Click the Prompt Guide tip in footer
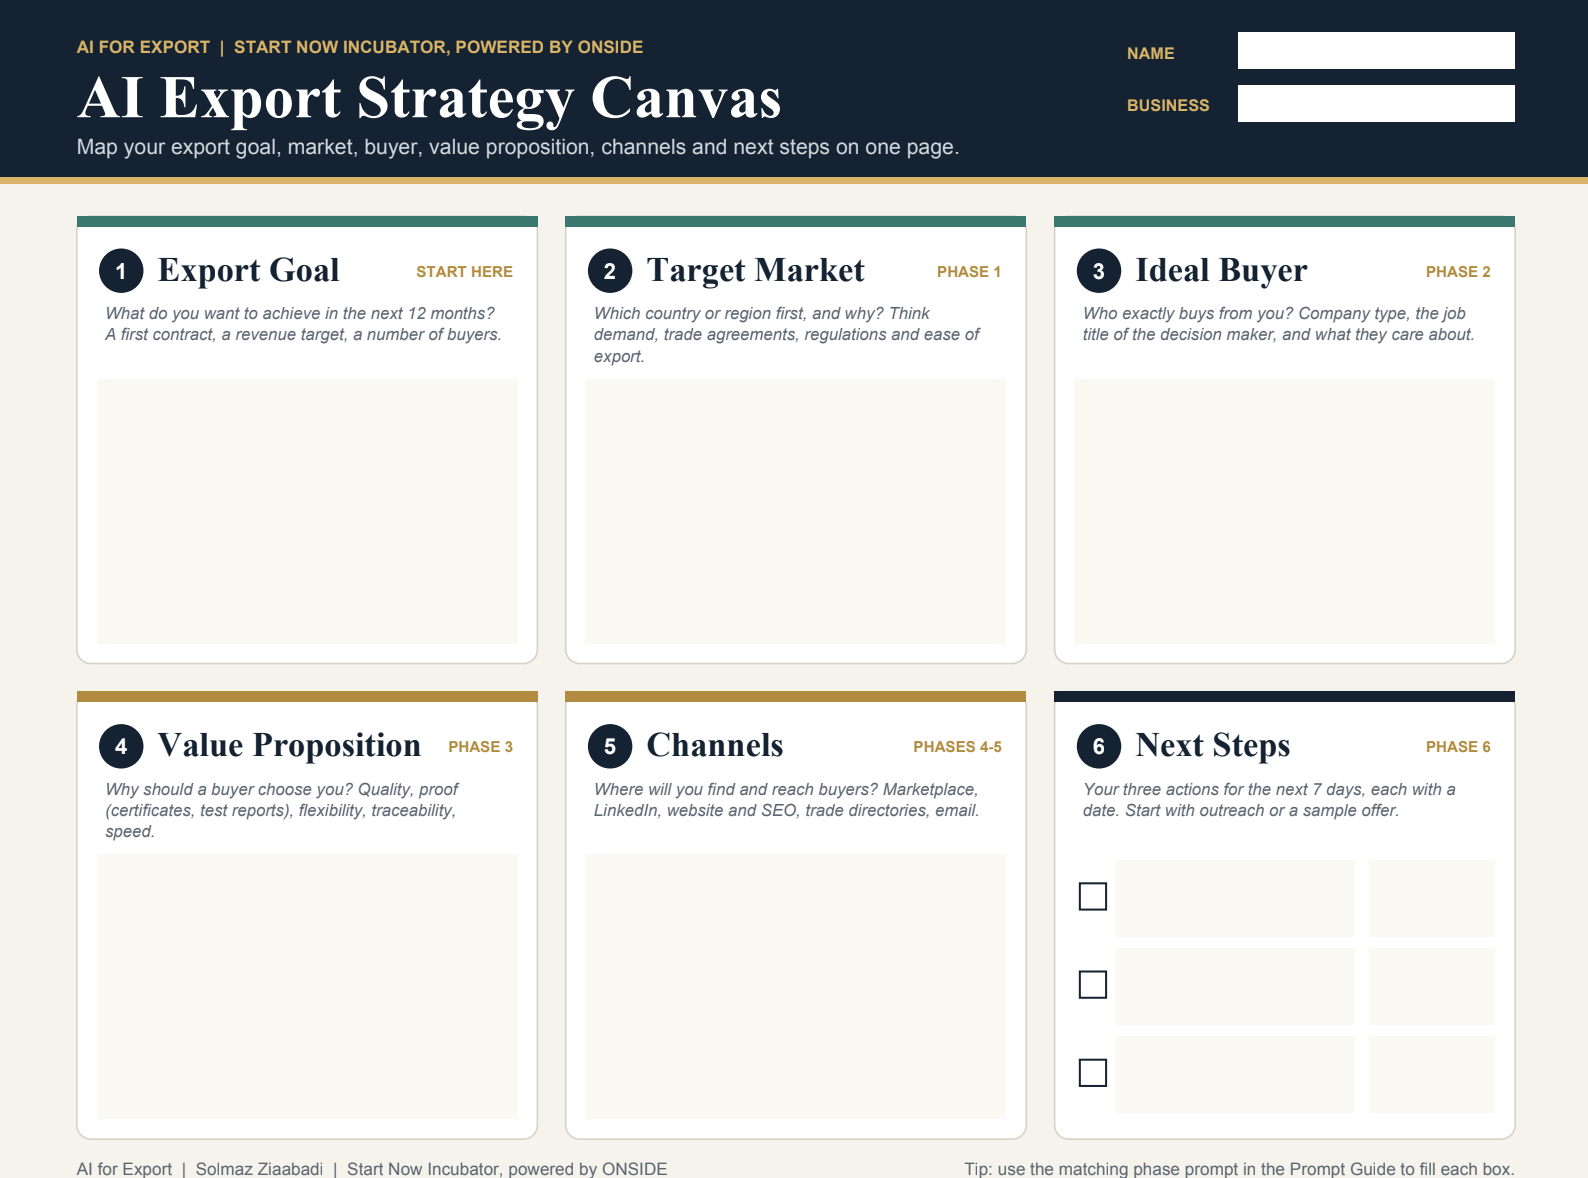1588x1178 pixels. pyautogui.click(x=1239, y=1169)
